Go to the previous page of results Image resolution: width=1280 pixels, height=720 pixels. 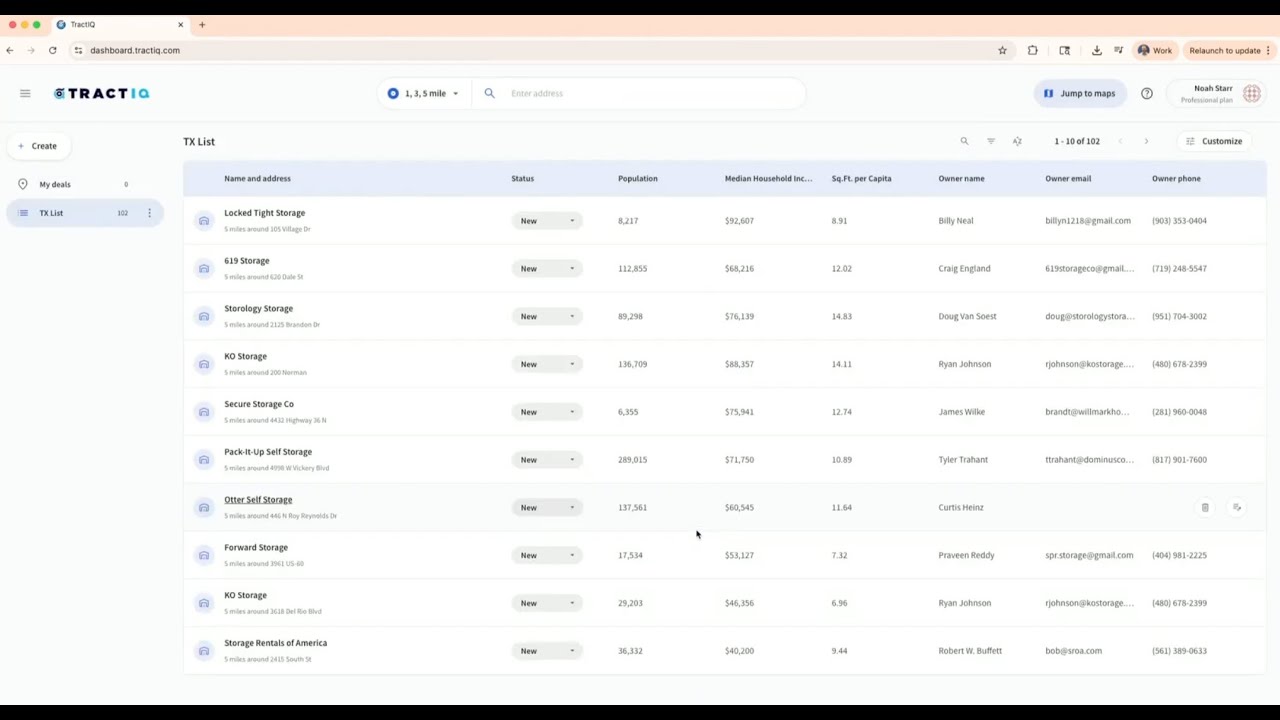click(x=1120, y=141)
